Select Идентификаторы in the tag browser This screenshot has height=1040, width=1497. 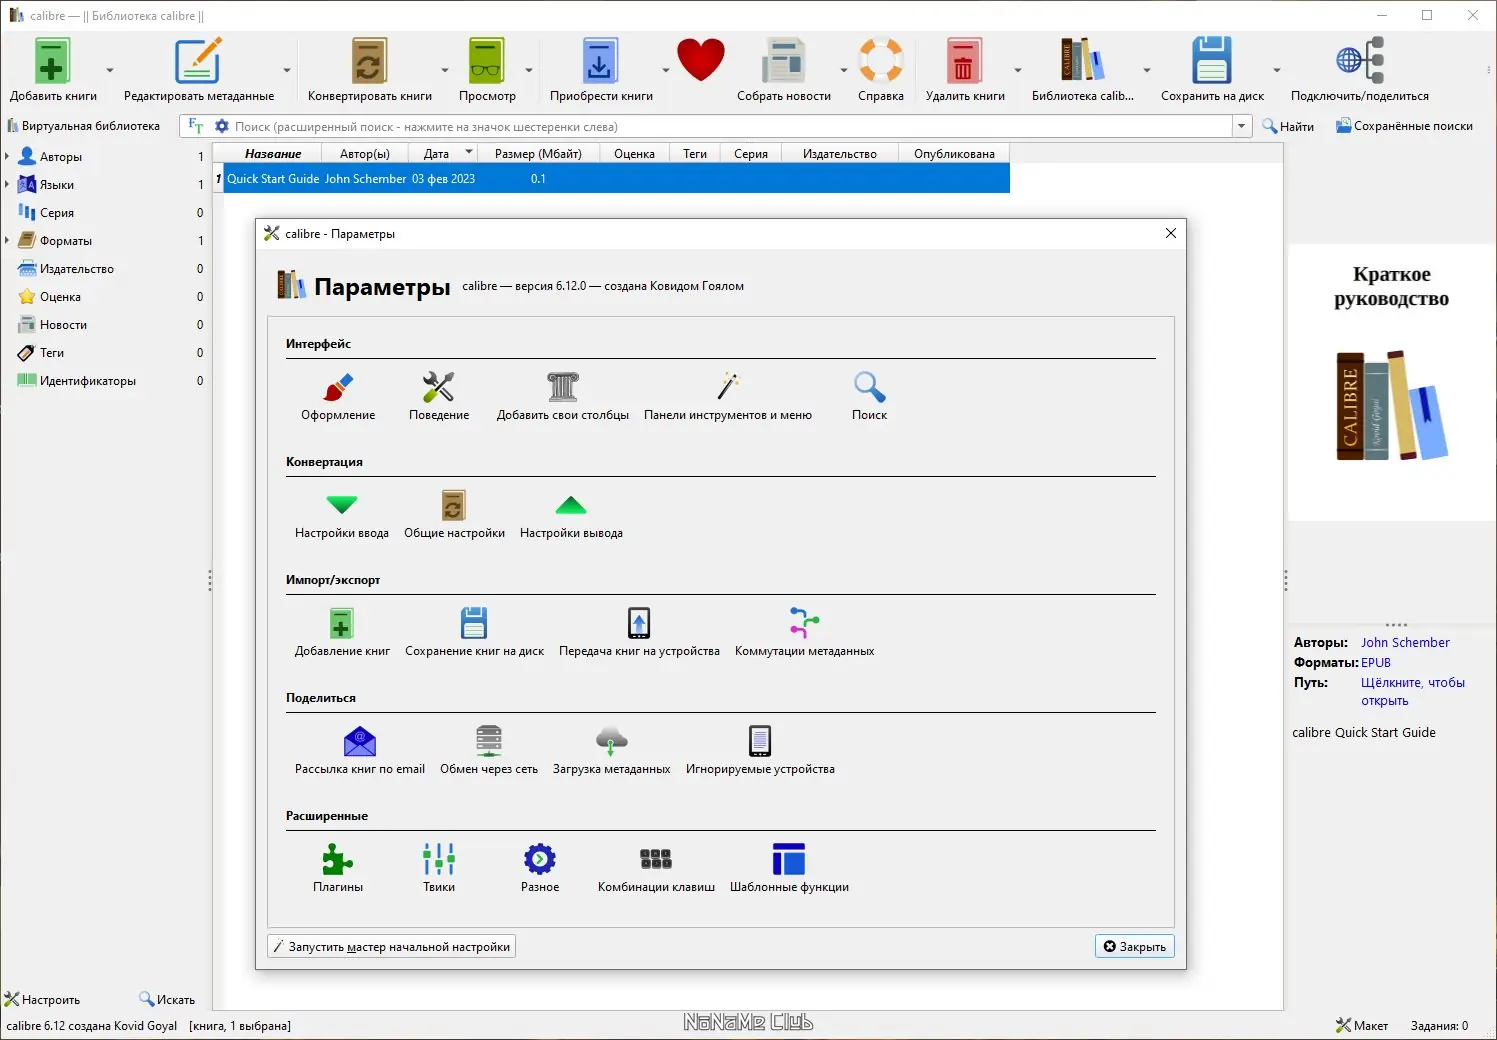coord(88,381)
